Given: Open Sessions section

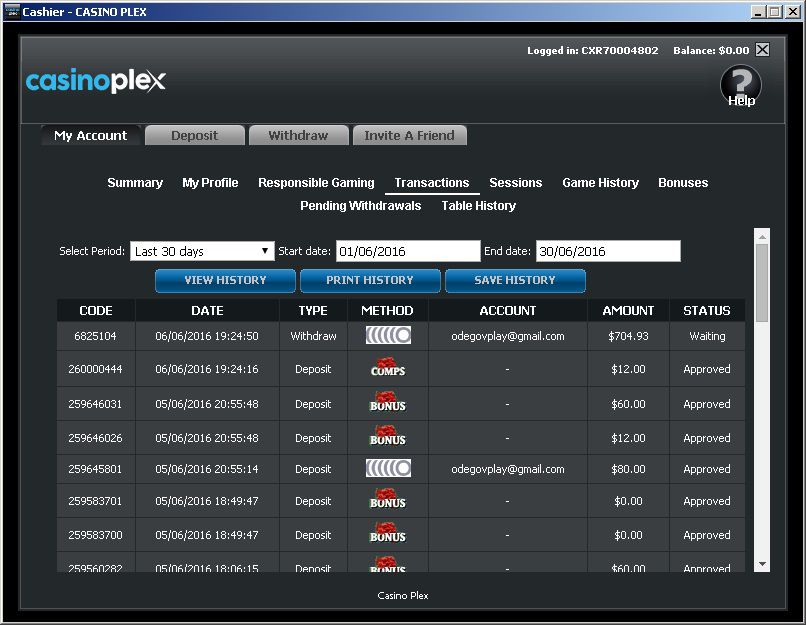Looking at the screenshot, I should (x=516, y=183).
